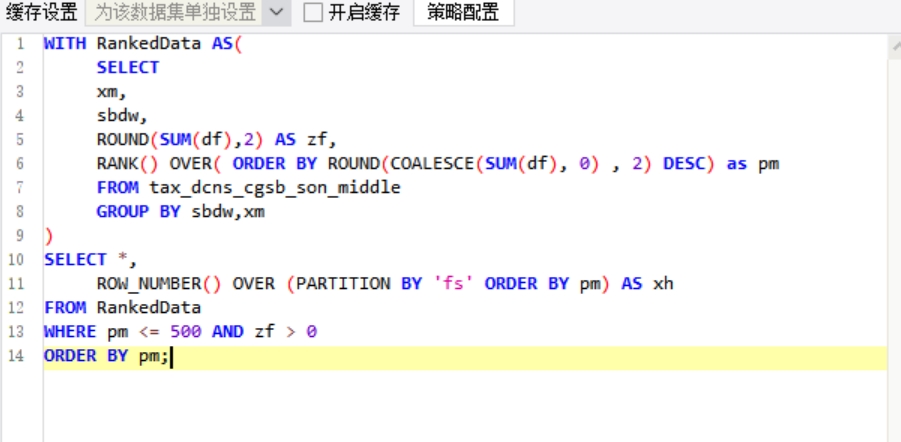Click table name tax_dcns_cgsb_son_middle
This screenshot has height=442, width=901.
tap(275, 188)
